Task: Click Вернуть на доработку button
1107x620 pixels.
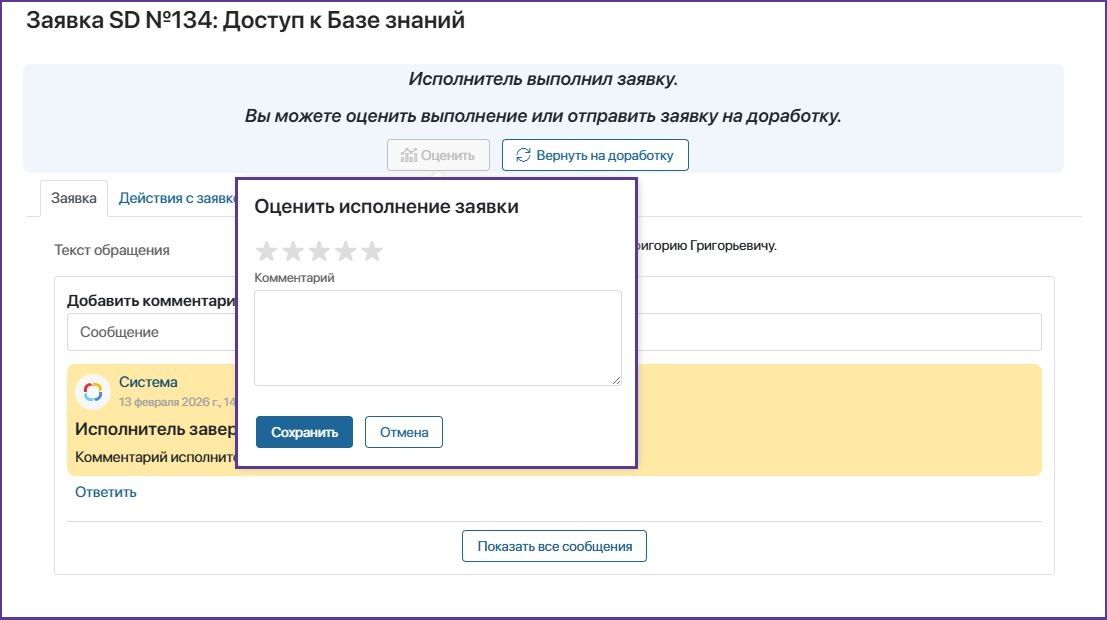Action: point(595,155)
